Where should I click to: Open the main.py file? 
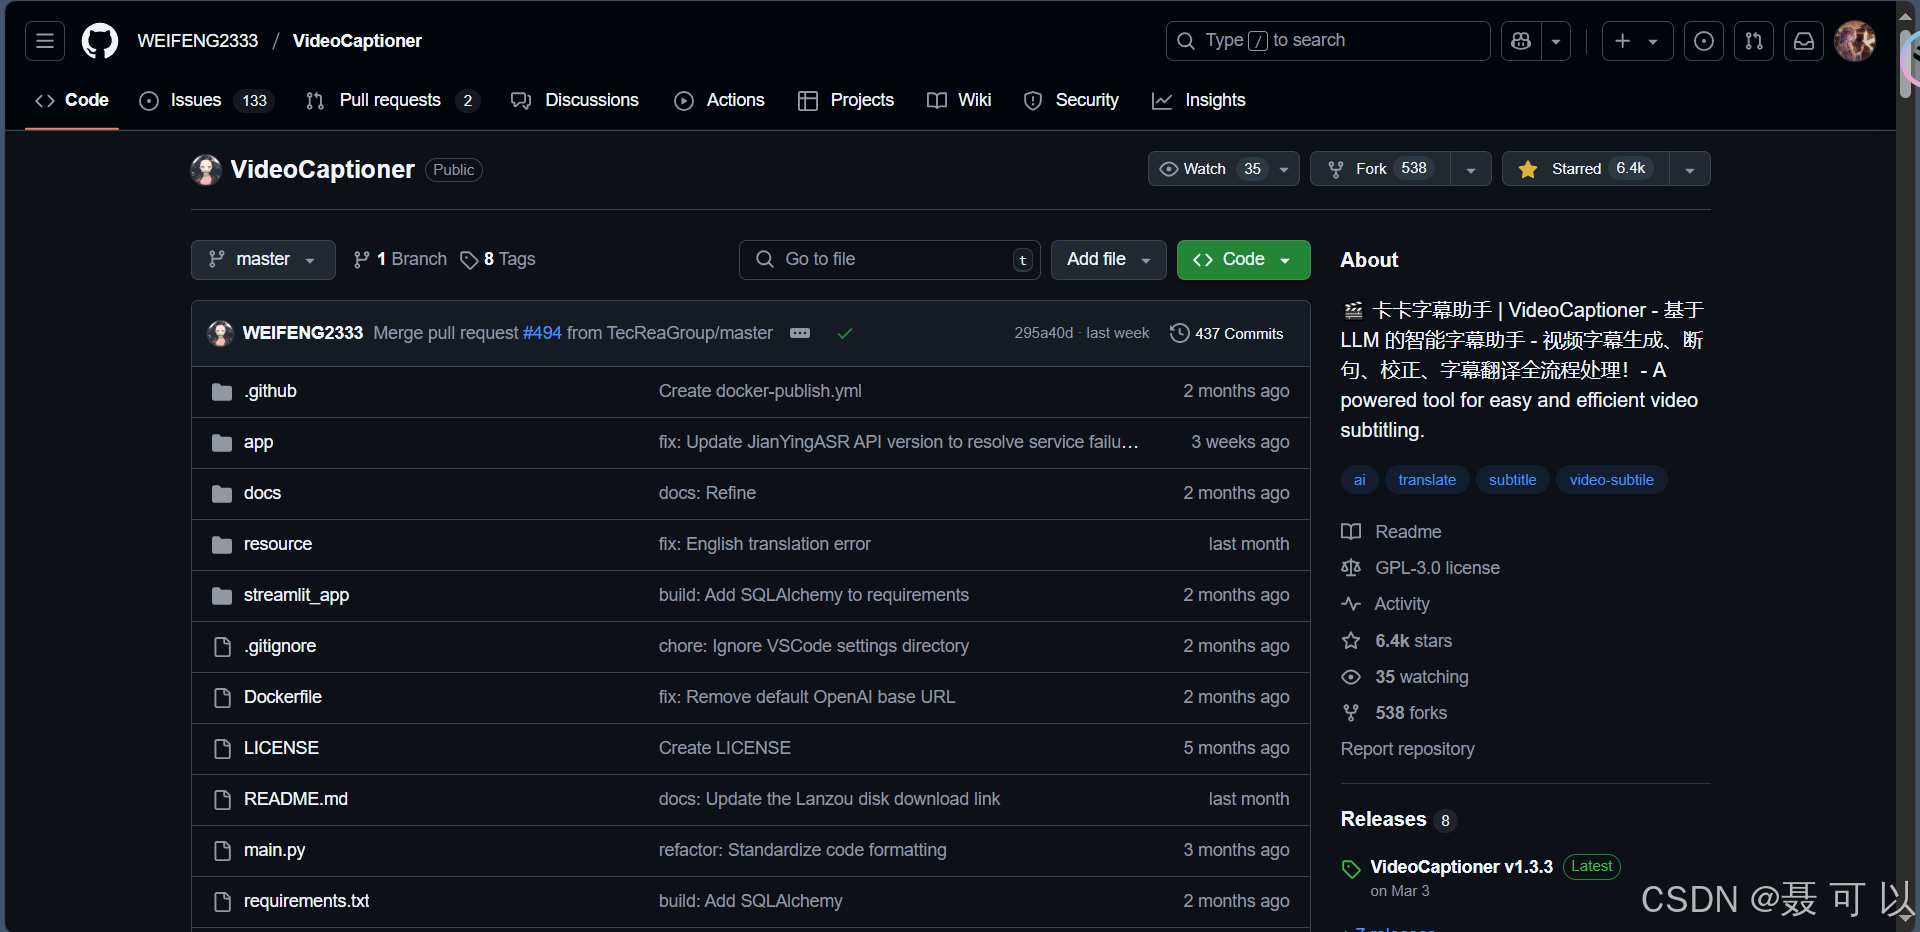click(x=274, y=850)
